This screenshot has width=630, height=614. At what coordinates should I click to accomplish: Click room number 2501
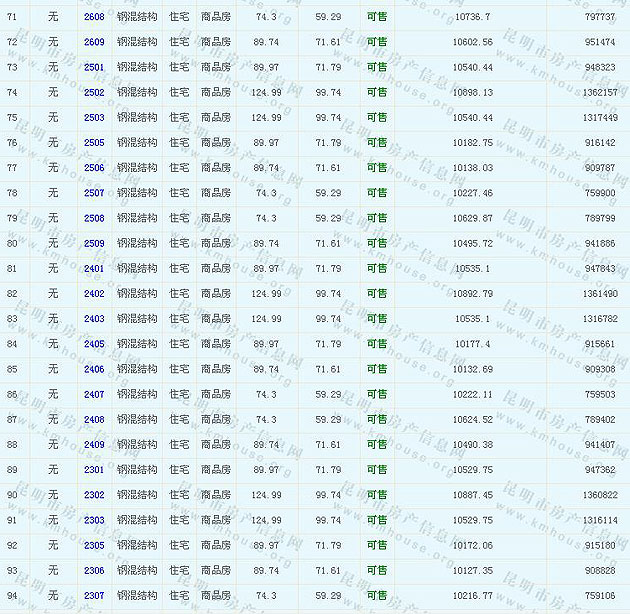click(94, 67)
